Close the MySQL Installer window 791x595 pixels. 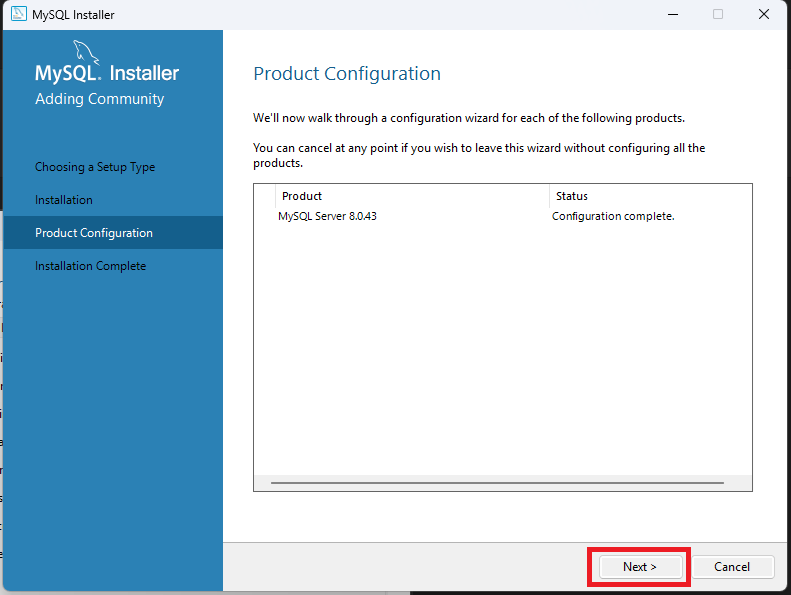coord(764,14)
